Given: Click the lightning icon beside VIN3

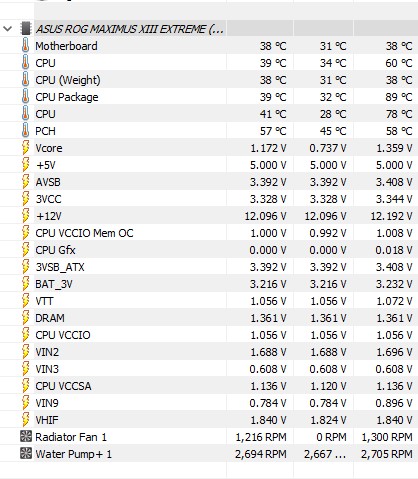Looking at the screenshot, I should point(25,369).
